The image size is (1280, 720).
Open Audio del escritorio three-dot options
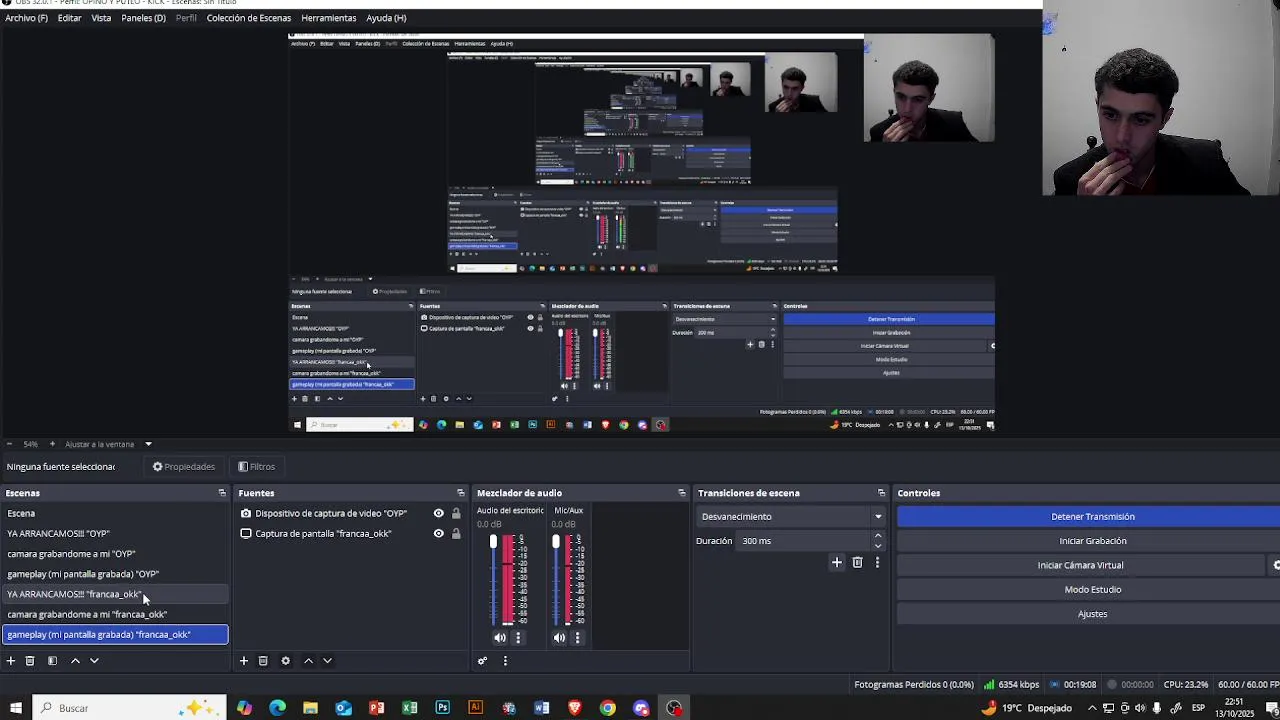518,638
